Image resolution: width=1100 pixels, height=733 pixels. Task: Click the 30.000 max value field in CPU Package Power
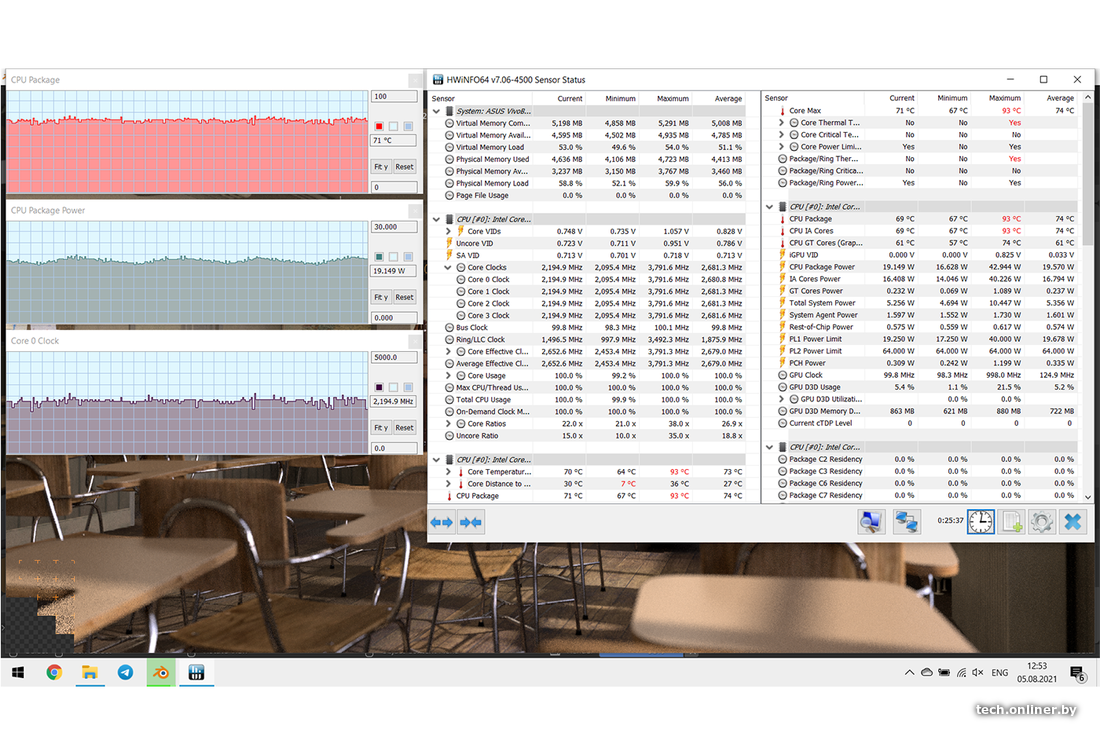click(x=393, y=227)
